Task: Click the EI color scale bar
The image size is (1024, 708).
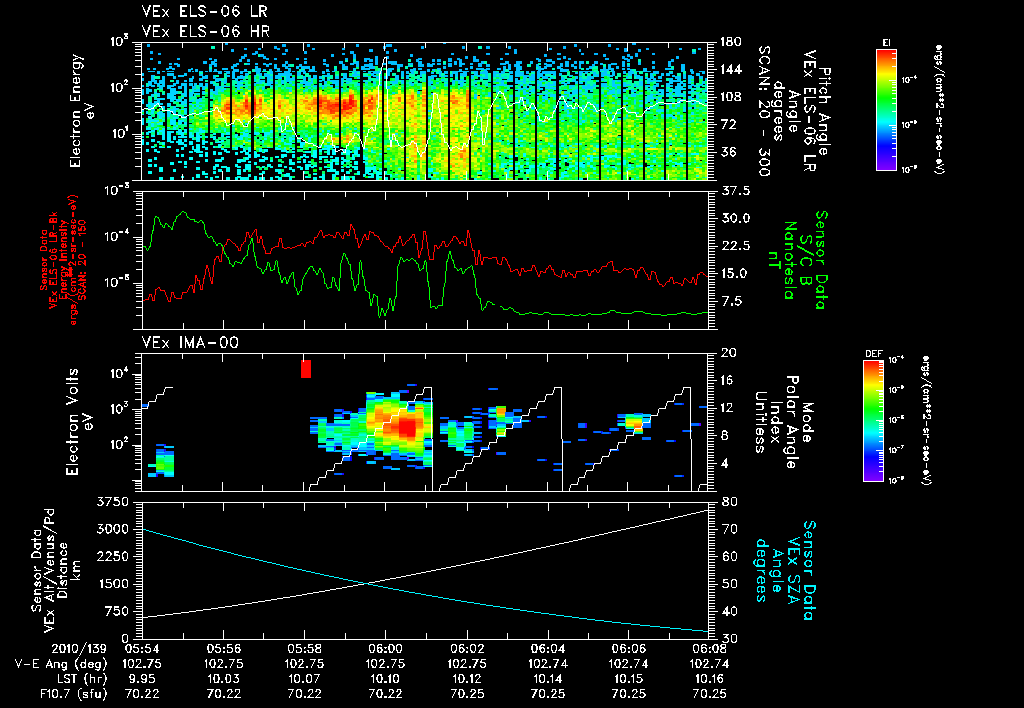Action: point(886,110)
